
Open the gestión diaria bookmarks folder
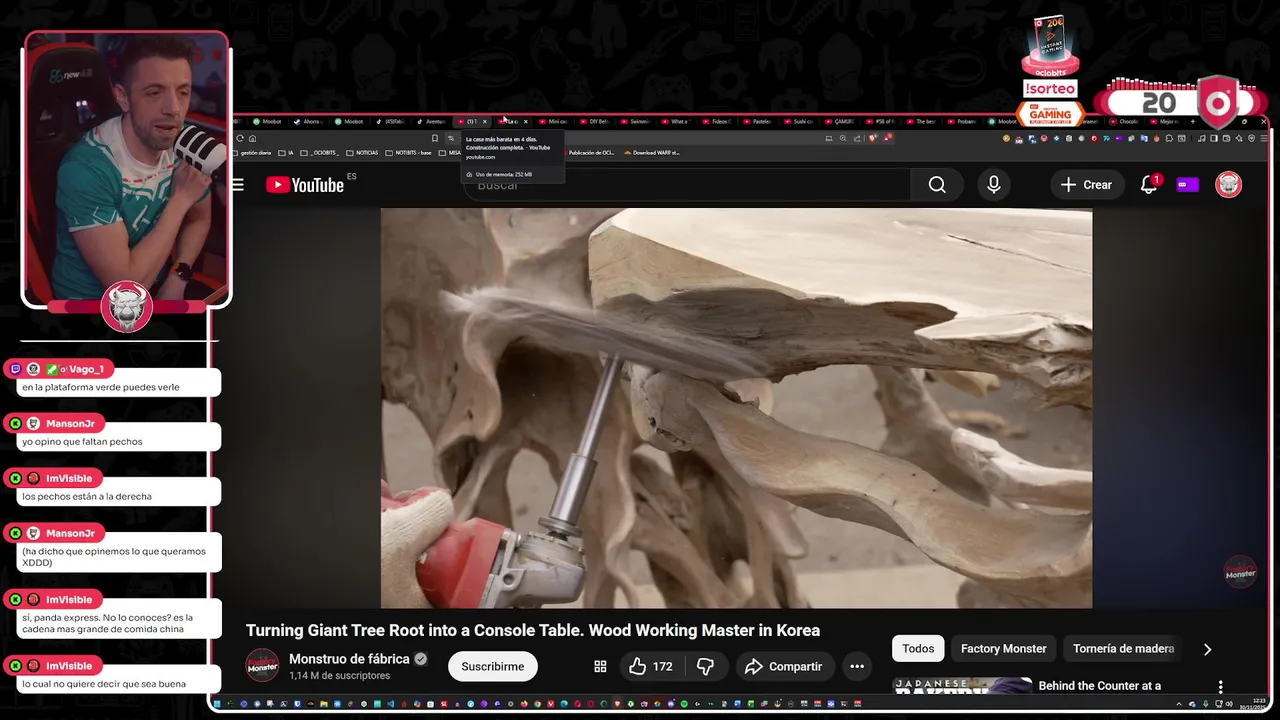click(252, 153)
